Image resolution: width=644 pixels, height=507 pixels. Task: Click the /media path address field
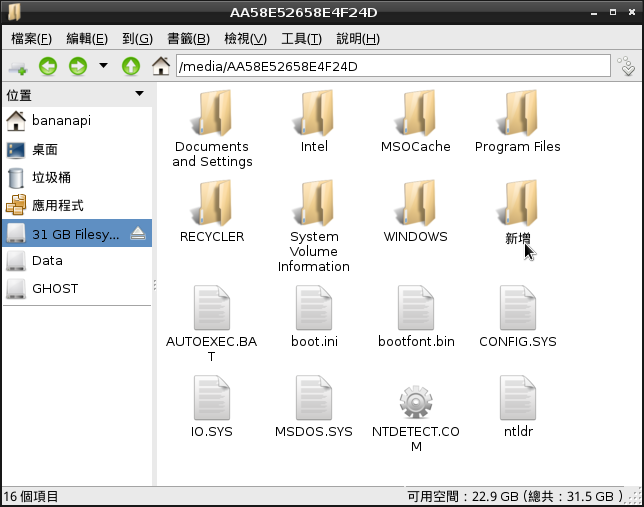click(x=390, y=67)
